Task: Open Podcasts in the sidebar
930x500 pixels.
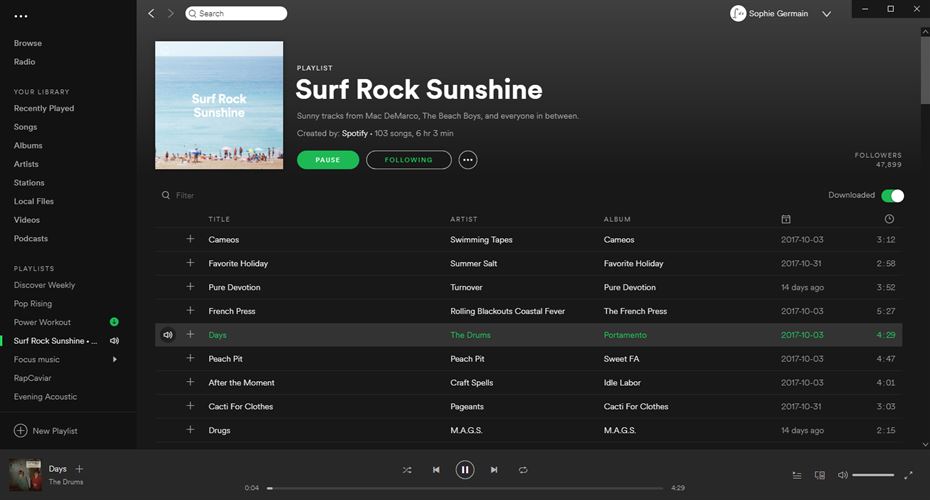Action: [31, 238]
